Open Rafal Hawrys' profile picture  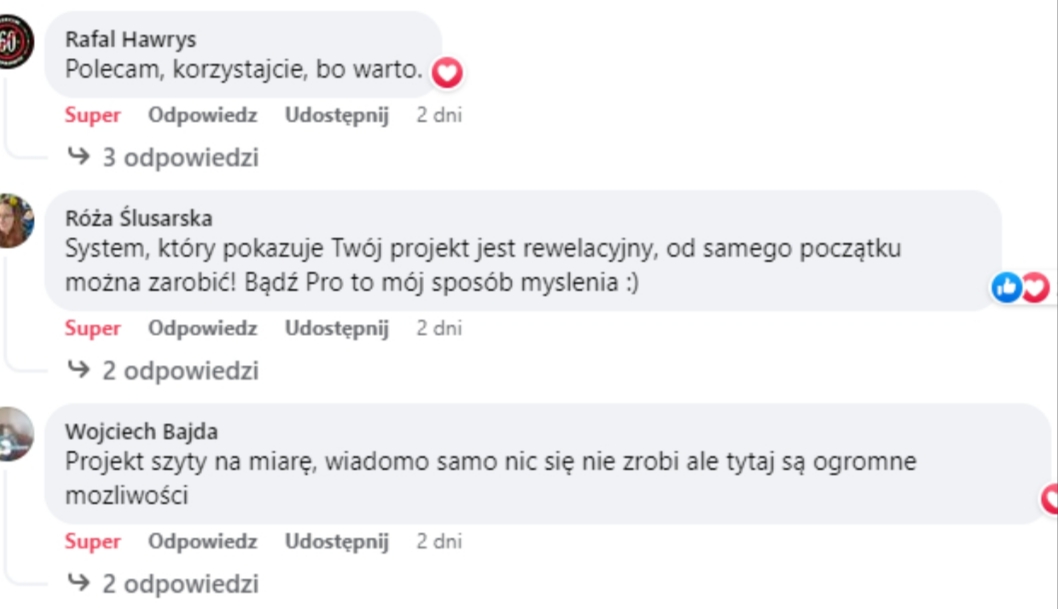point(16,42)
